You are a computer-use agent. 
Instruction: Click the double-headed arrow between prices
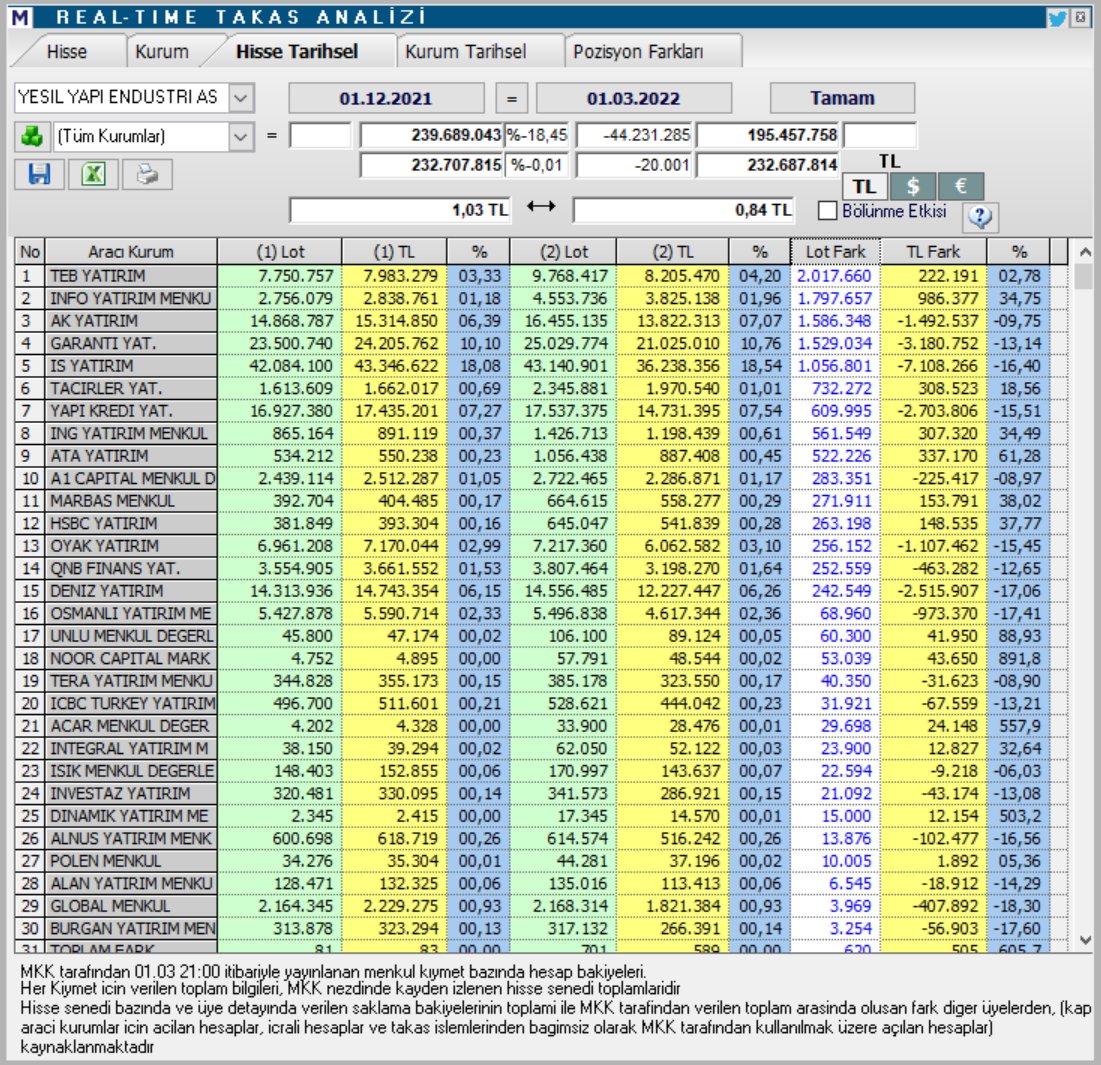pos(541,206)
